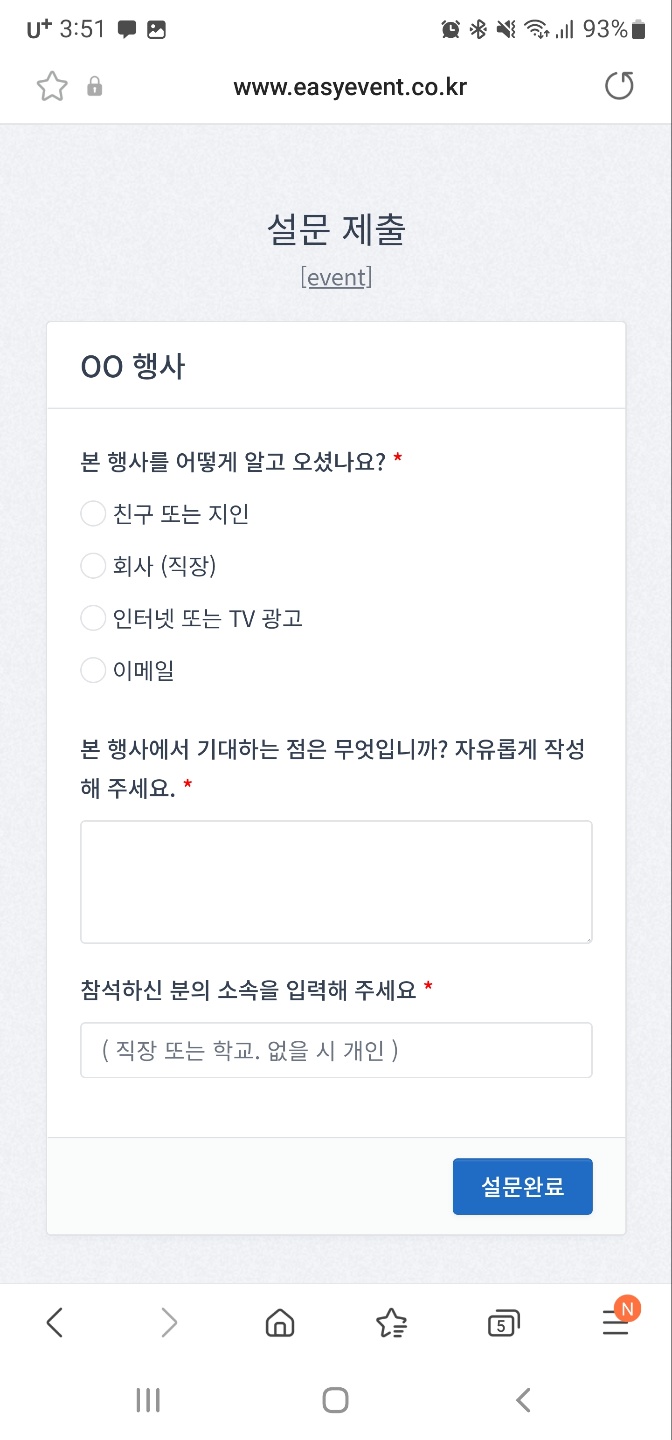Tap the browser forward arrow
The height and width of the screenshot is (1440, 672).
pos(169,1323)
